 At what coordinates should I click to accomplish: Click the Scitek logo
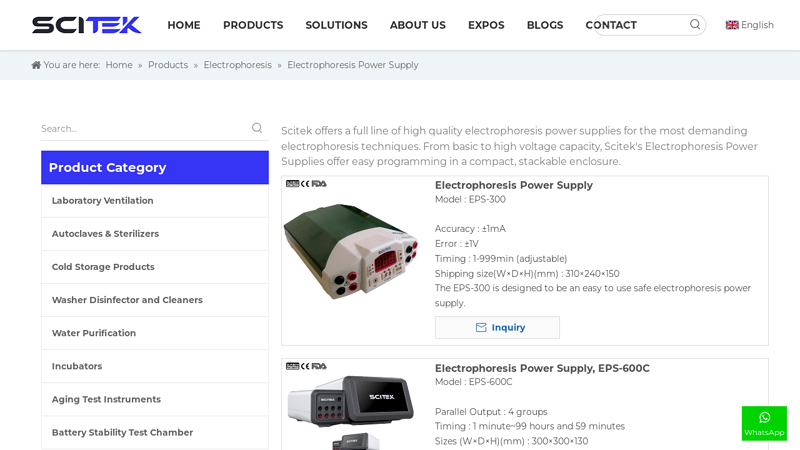point(87,24)
